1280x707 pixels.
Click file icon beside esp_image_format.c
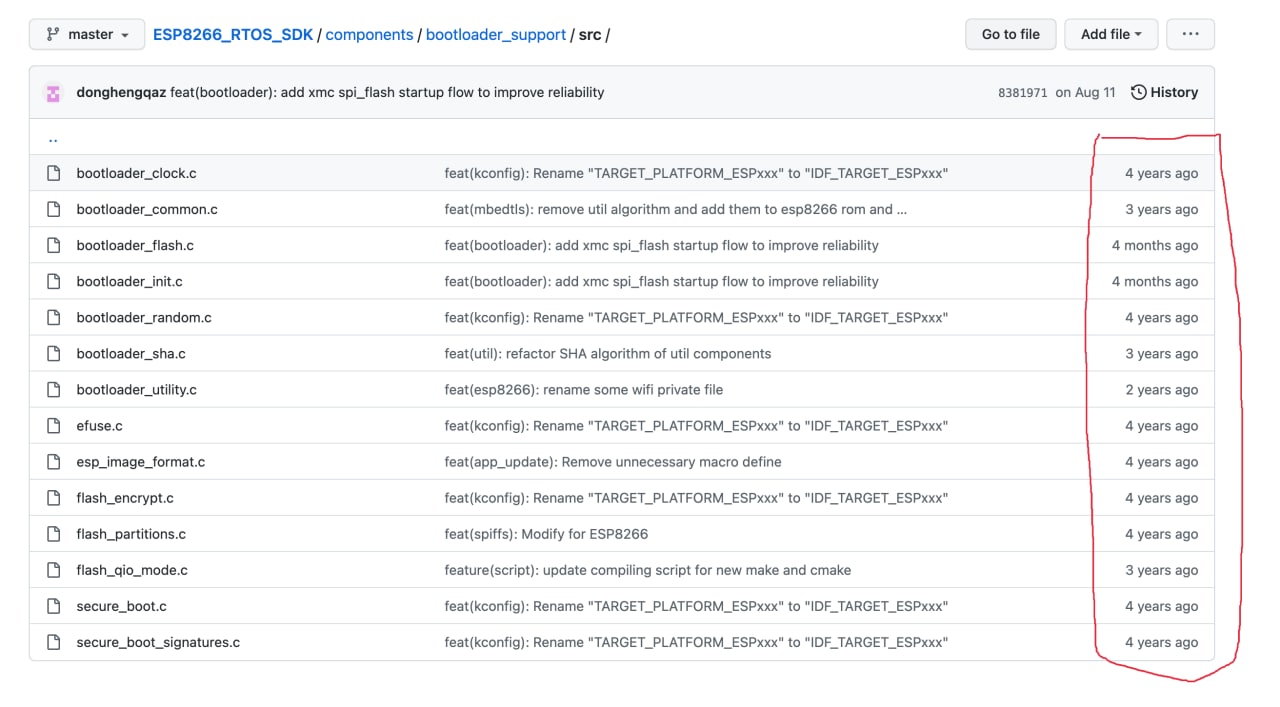(x=54, y=462)
